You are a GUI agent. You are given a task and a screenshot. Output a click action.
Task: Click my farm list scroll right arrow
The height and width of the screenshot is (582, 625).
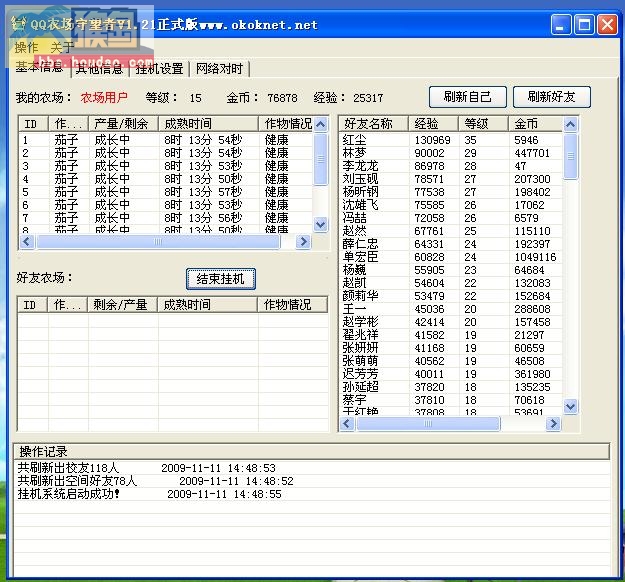[x=303, y=241]
